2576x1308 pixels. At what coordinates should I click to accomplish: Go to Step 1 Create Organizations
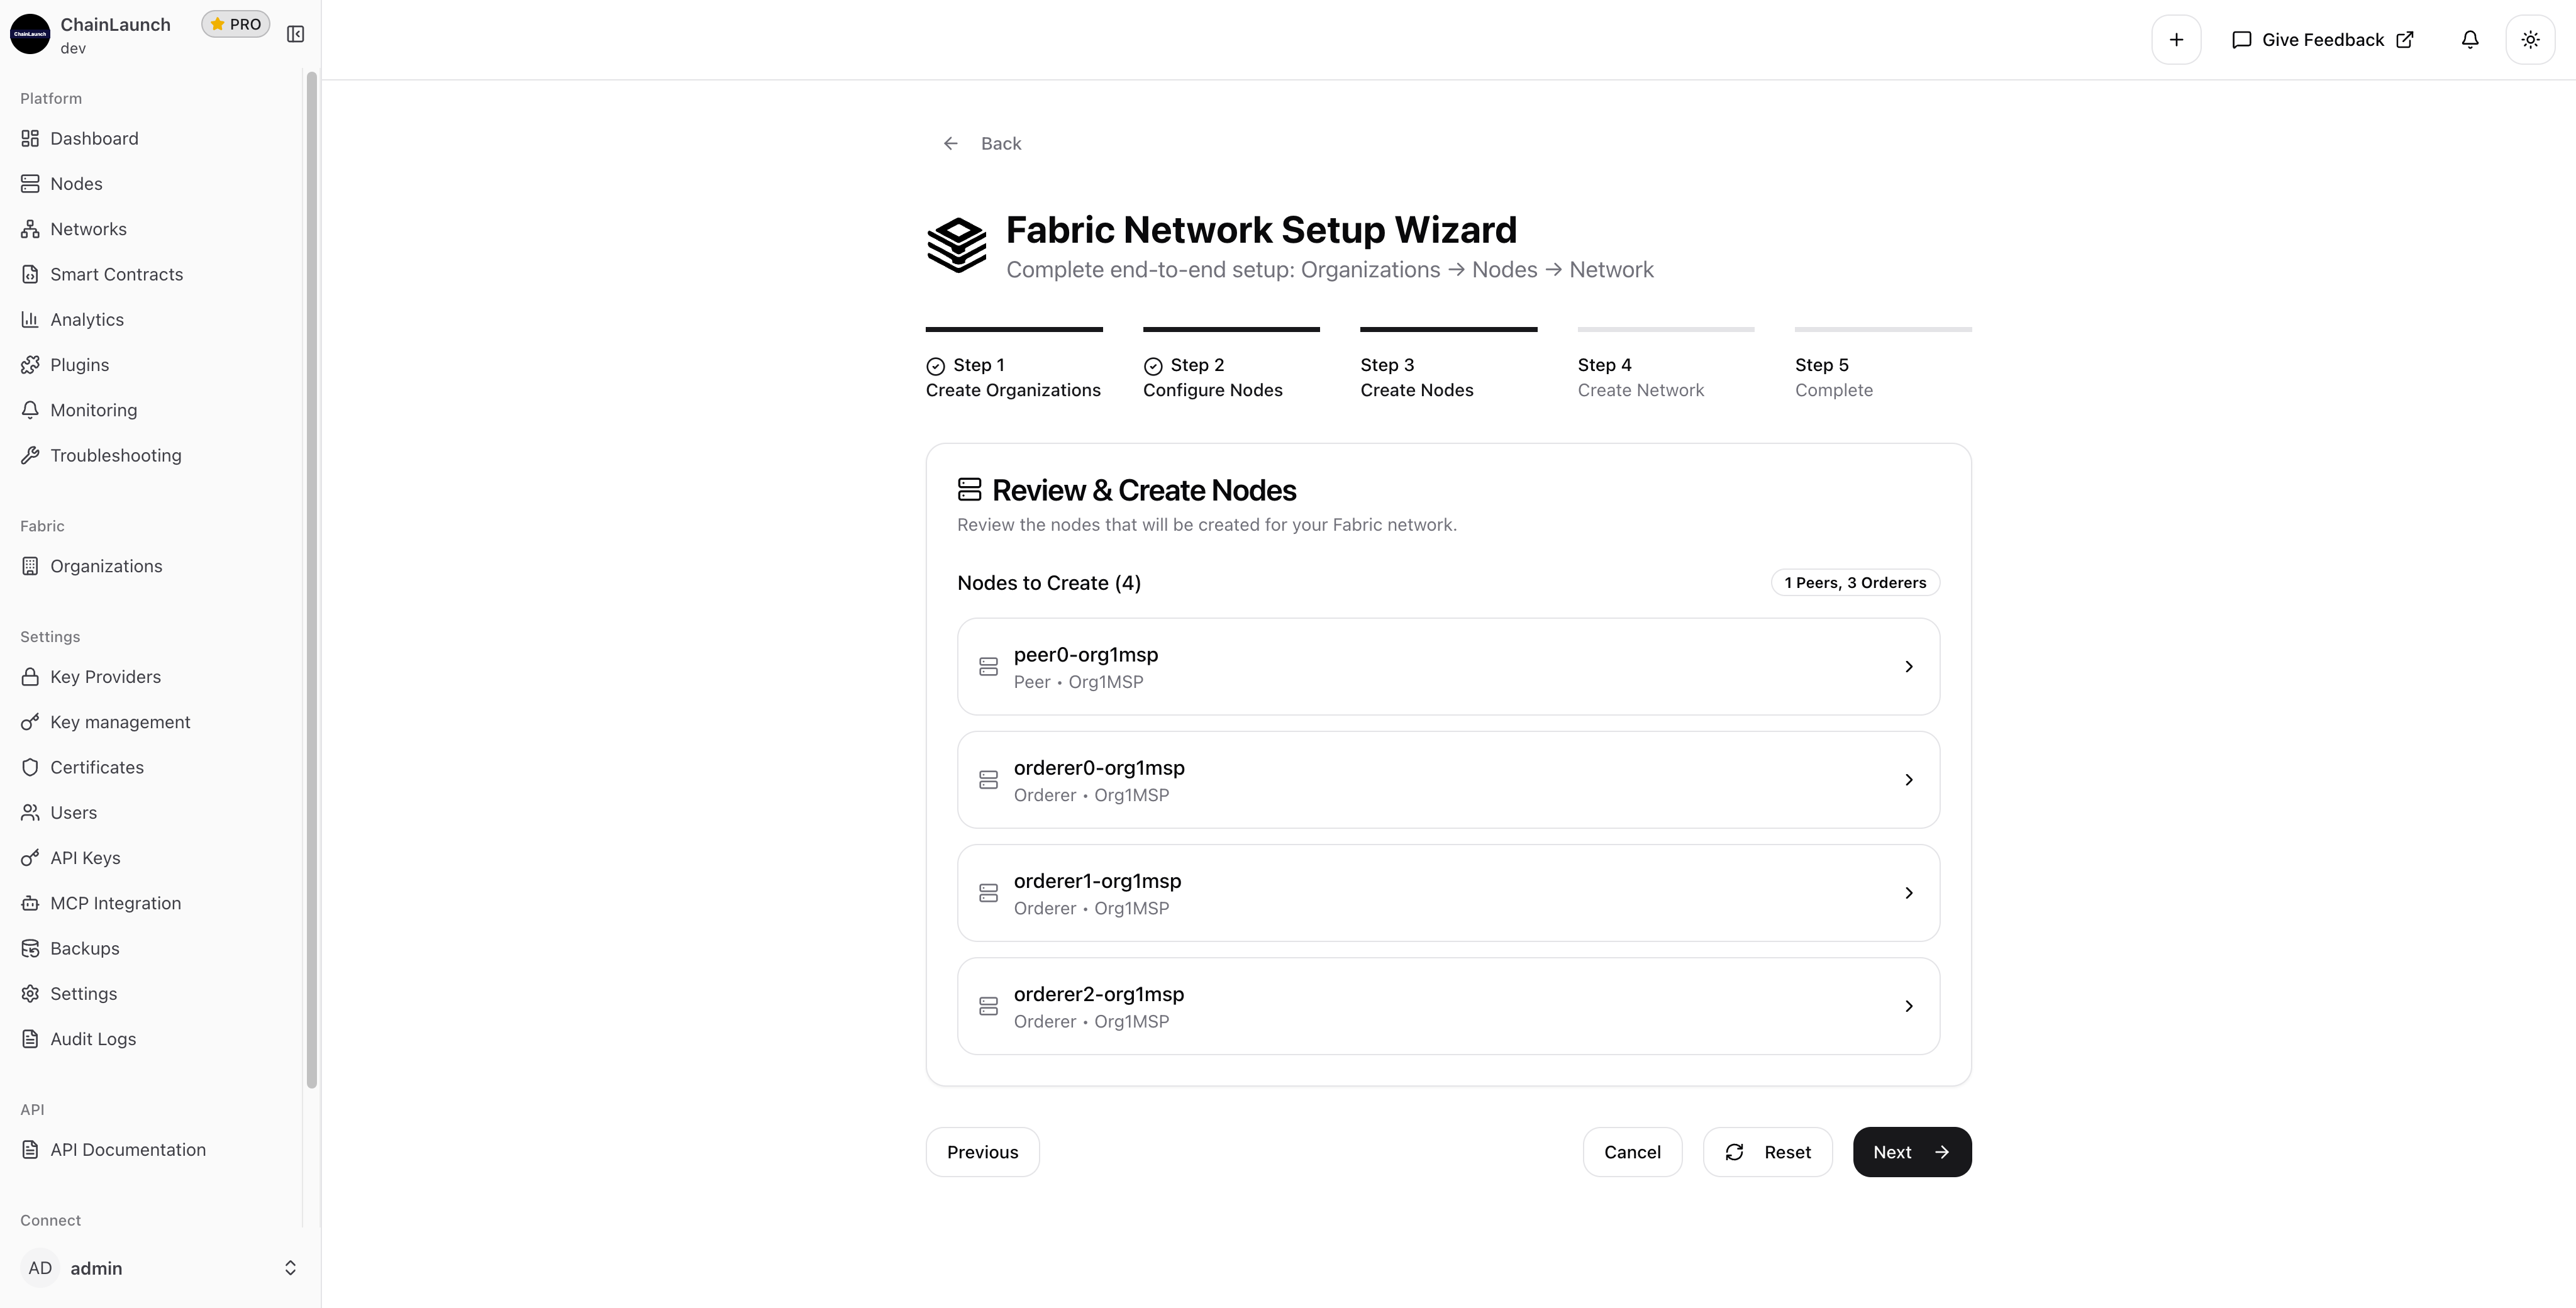[x=1012, y=378]
